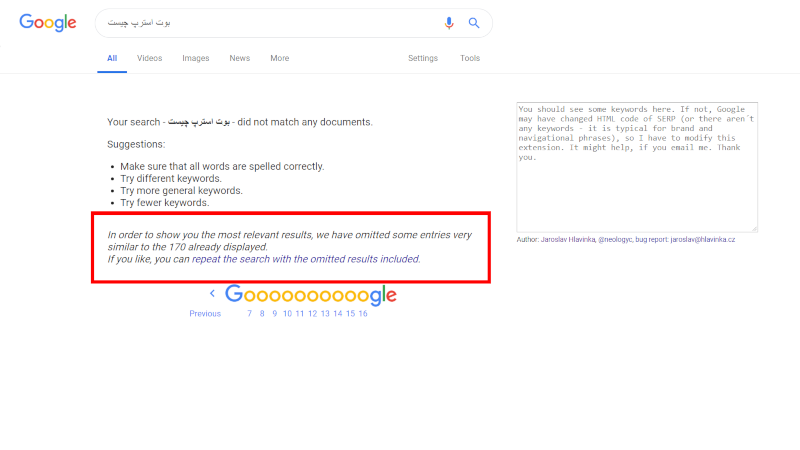This screenshot has width=800, height=450.
Task: Click the 'Suggestions:' heading text
Action: 136,144
